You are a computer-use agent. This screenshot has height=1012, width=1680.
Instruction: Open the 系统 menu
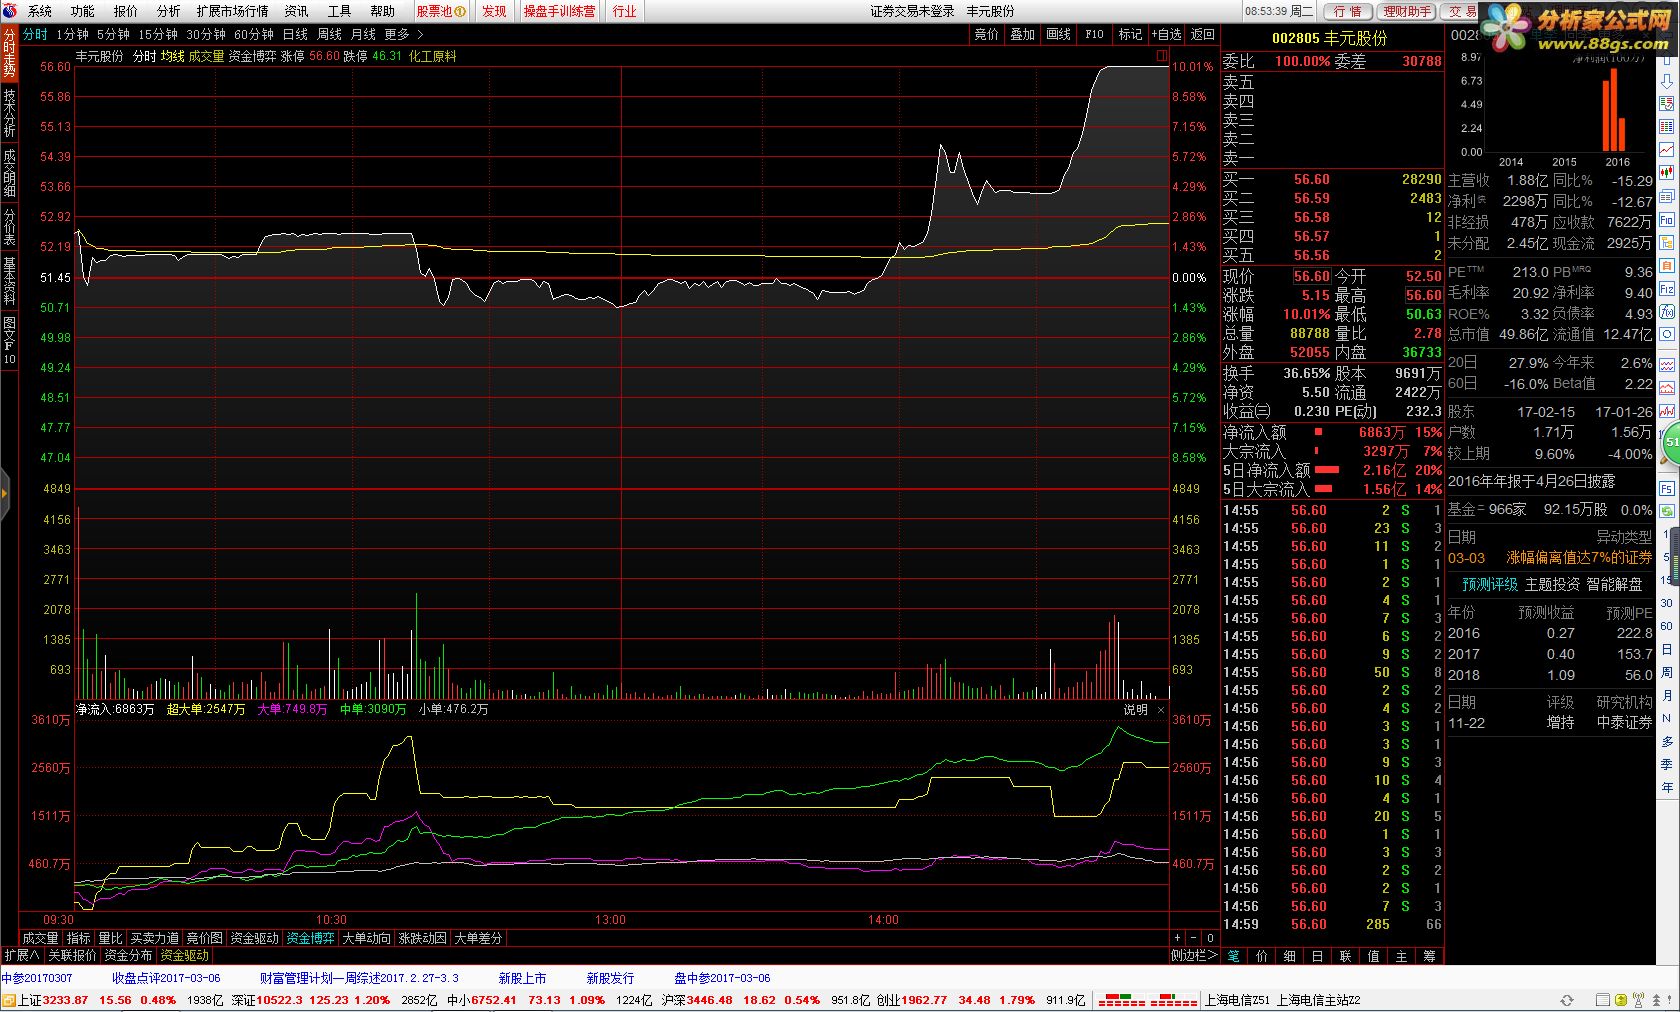[40, 11]
